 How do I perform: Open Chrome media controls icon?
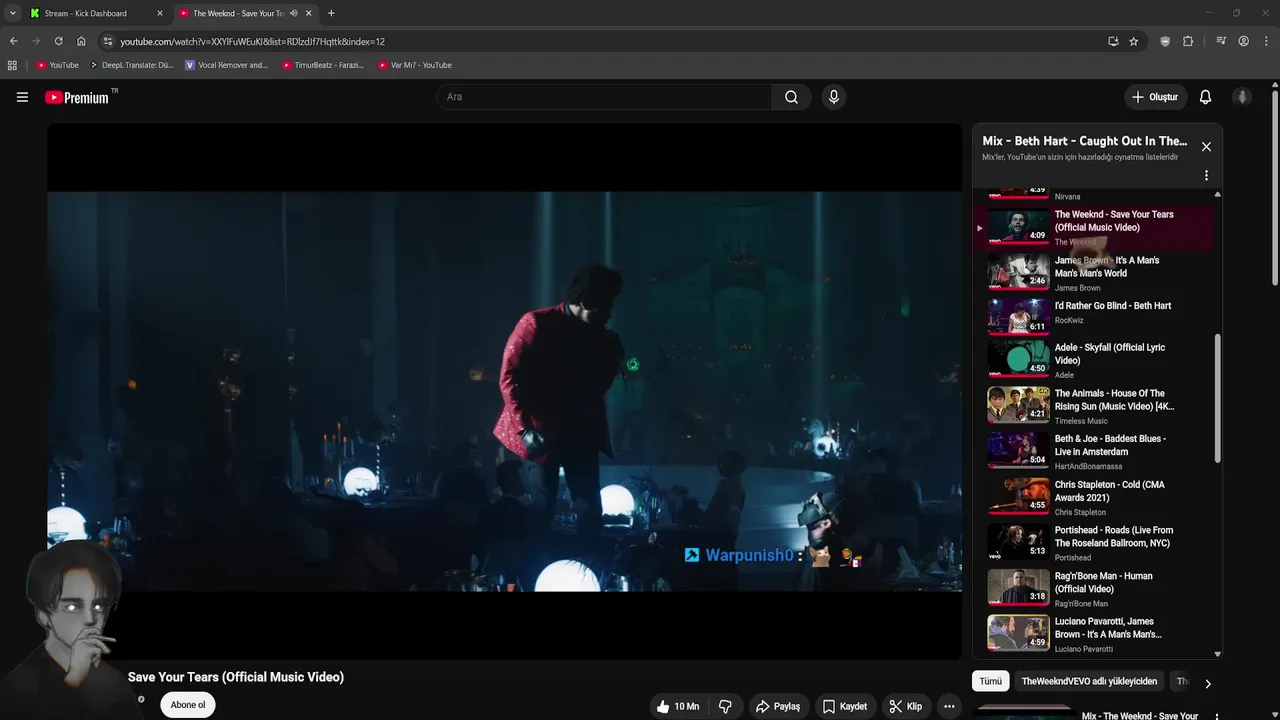click(x=1221, y=41)
